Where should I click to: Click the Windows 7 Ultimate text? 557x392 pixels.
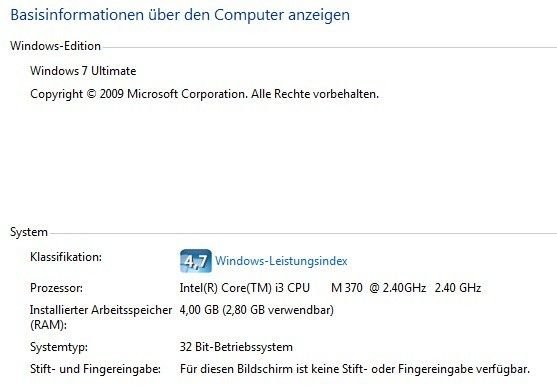(83, 71)
